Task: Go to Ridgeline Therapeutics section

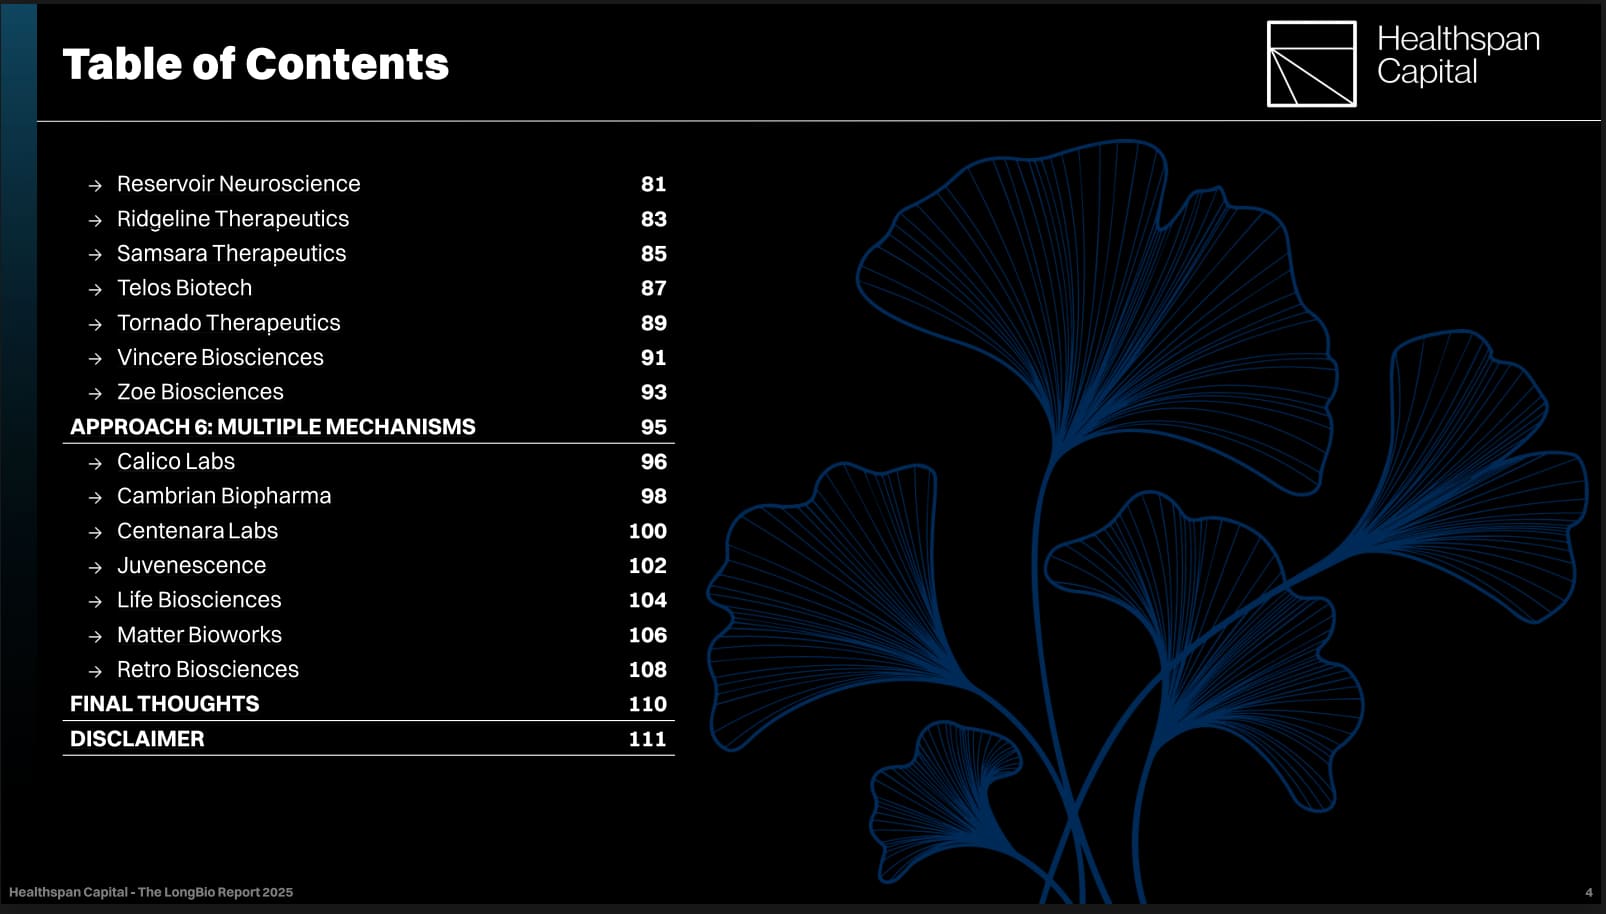Action: (x=233, y=219)
